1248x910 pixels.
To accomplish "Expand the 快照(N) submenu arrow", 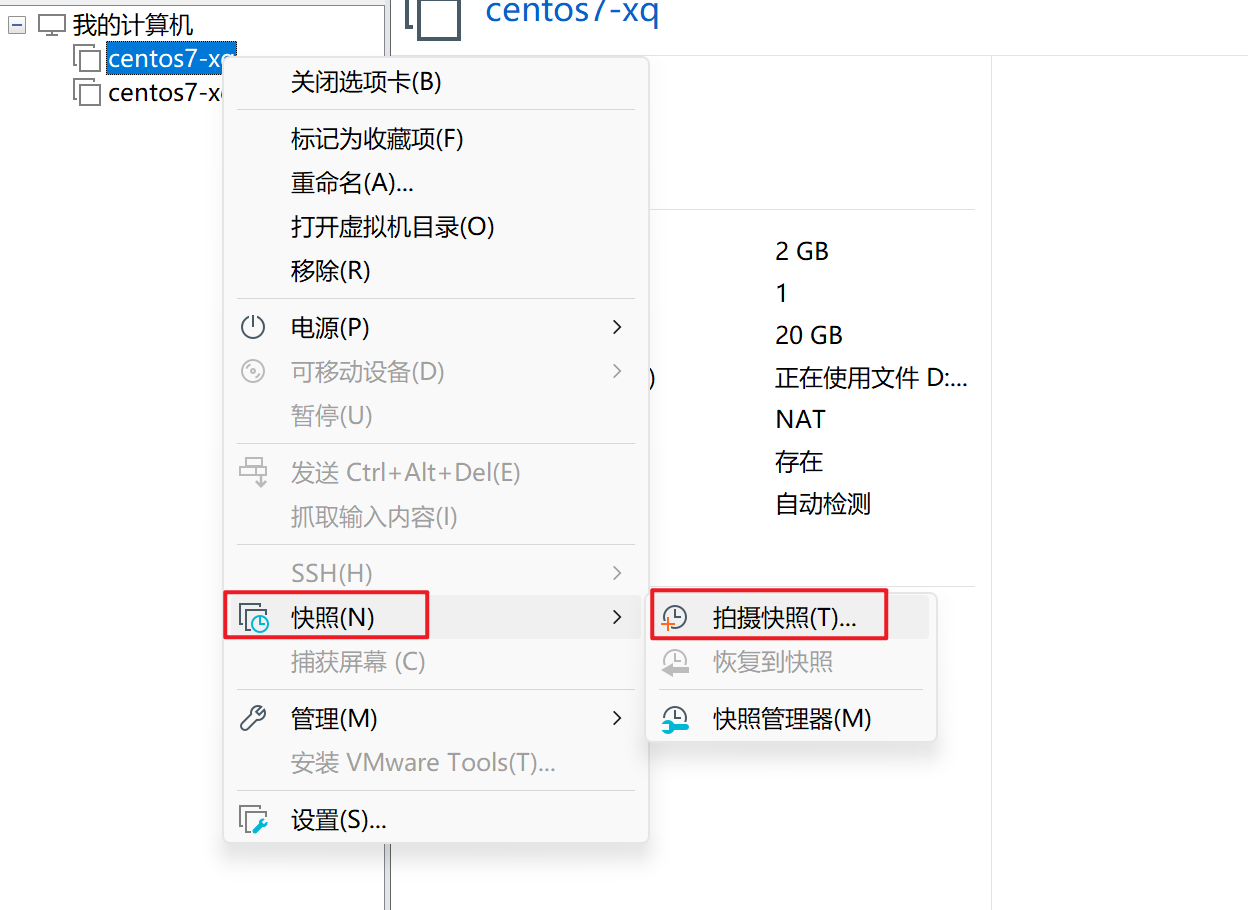I will point(617,617).
